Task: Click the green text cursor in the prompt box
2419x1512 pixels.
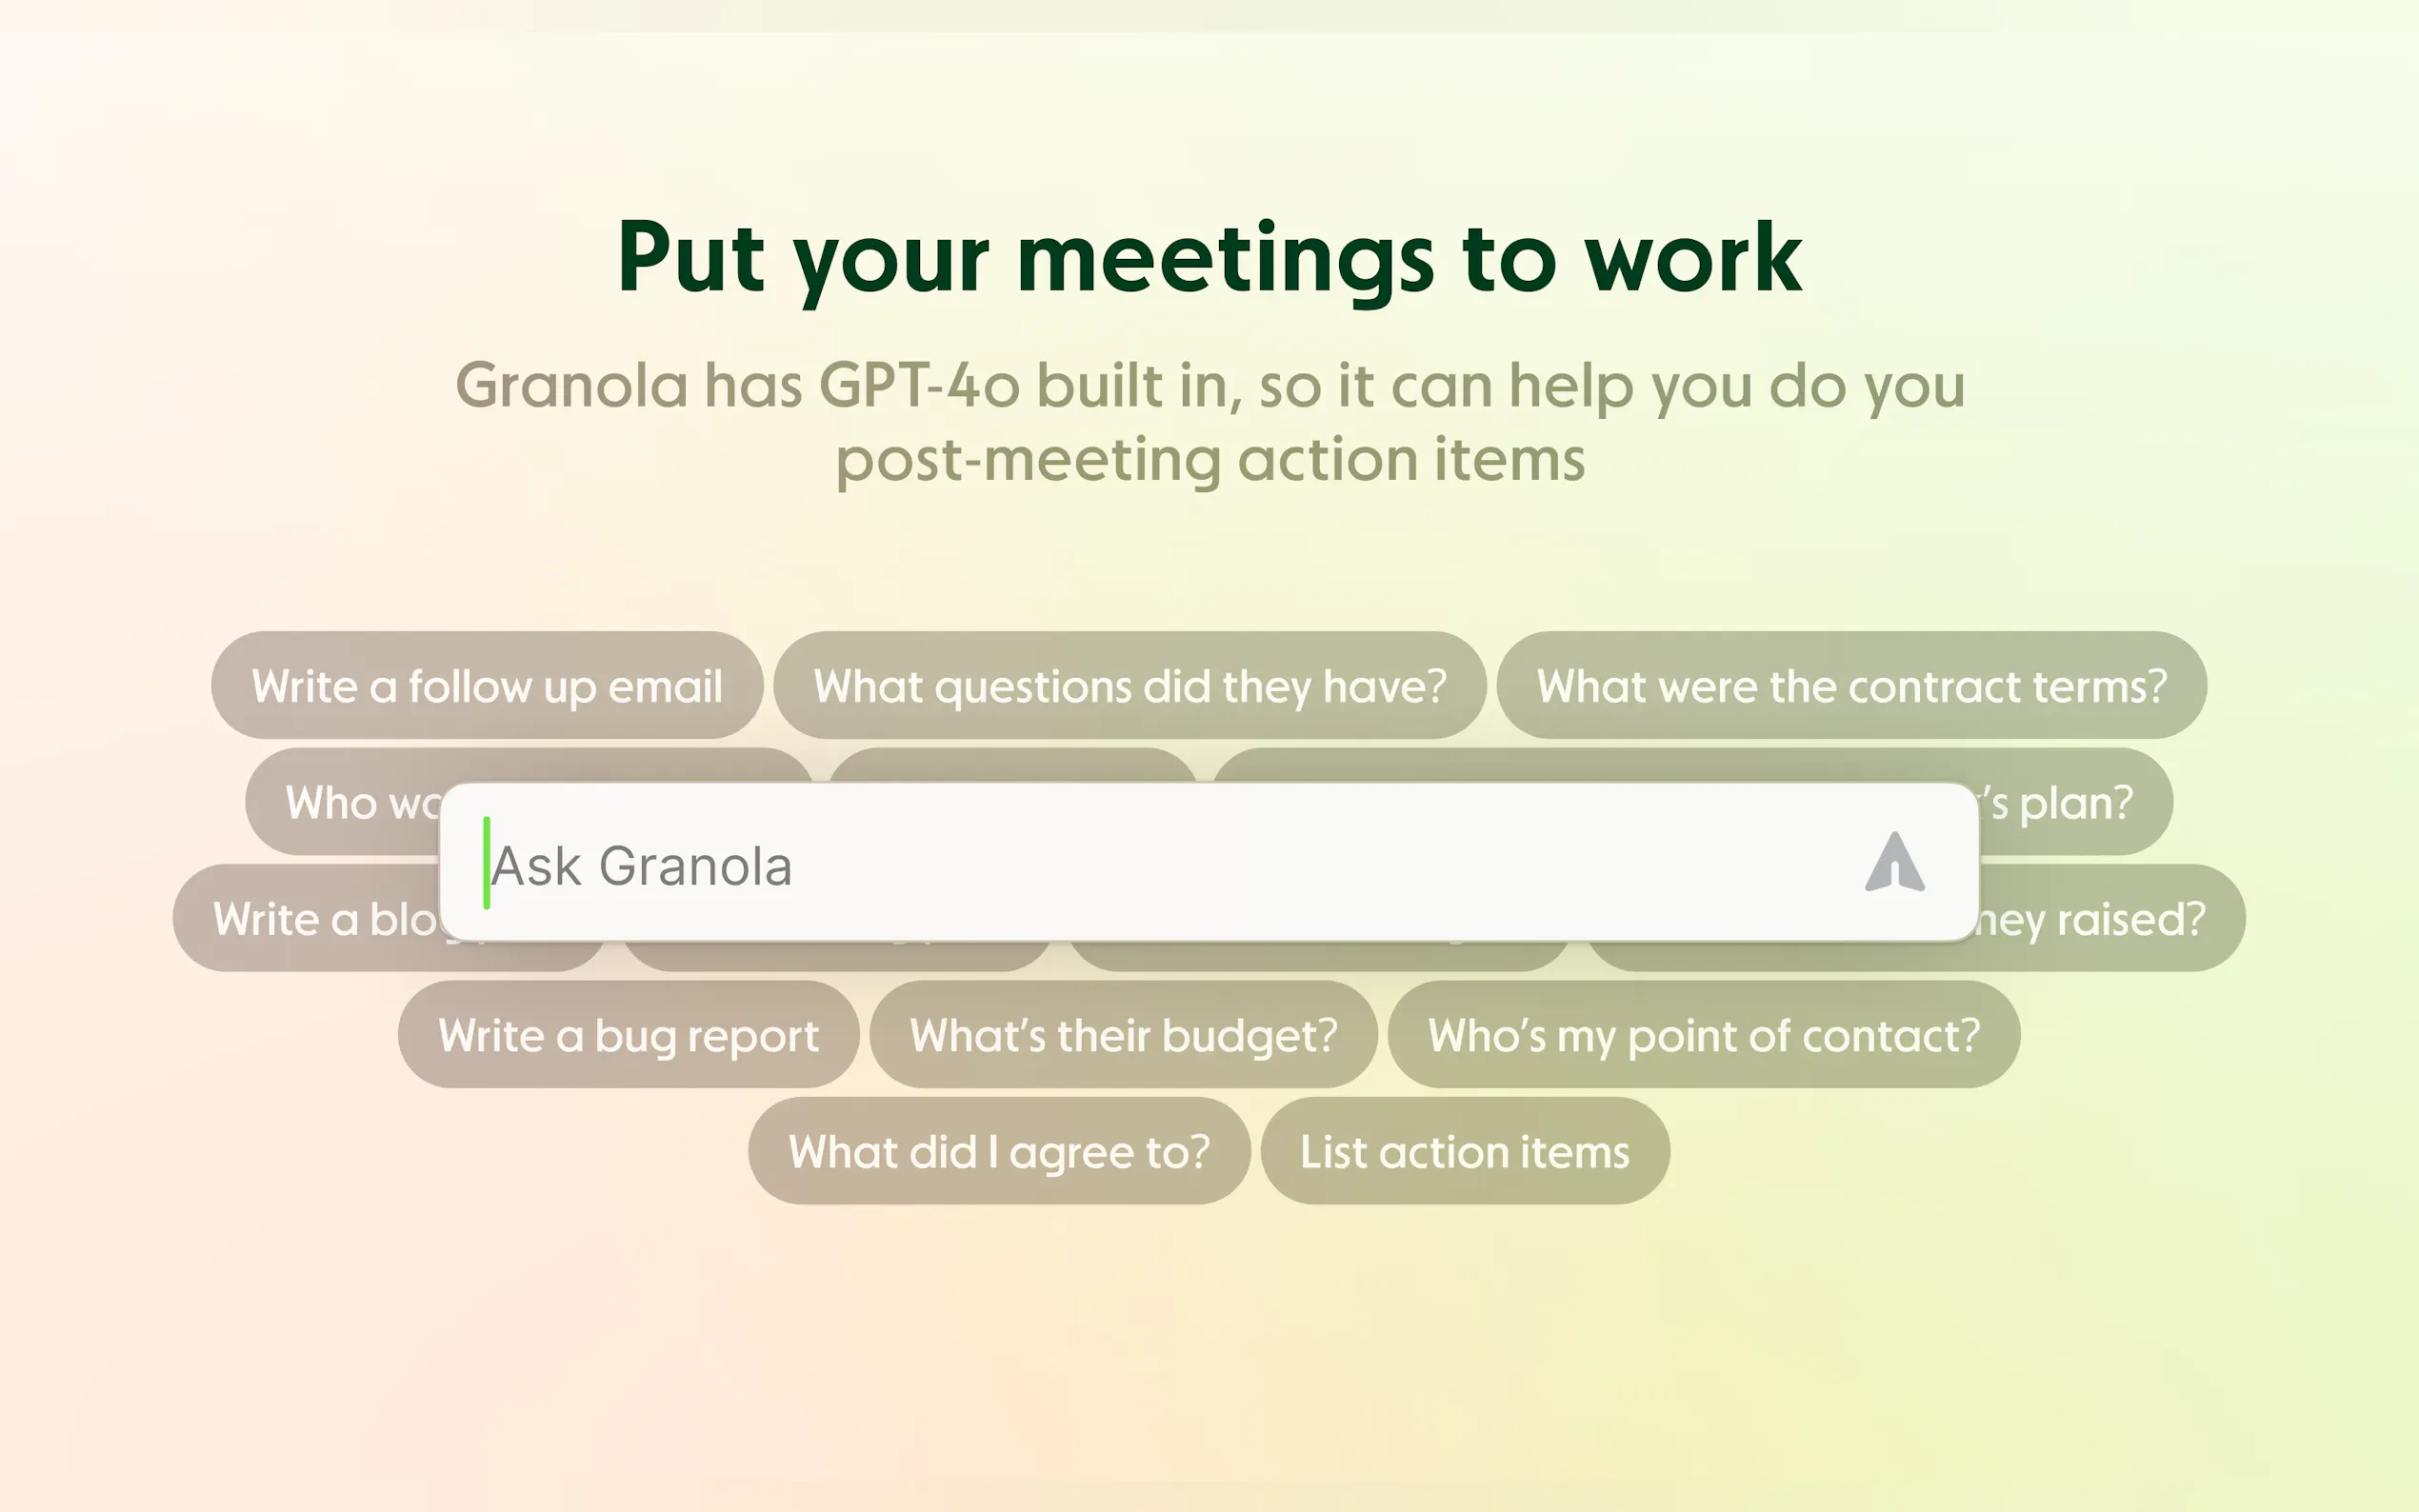Action: tap(487, 863)
